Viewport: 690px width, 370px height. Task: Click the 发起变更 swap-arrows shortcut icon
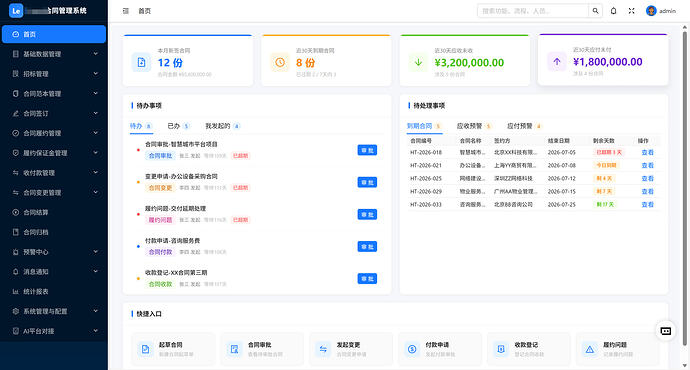[x=323, y=349]
